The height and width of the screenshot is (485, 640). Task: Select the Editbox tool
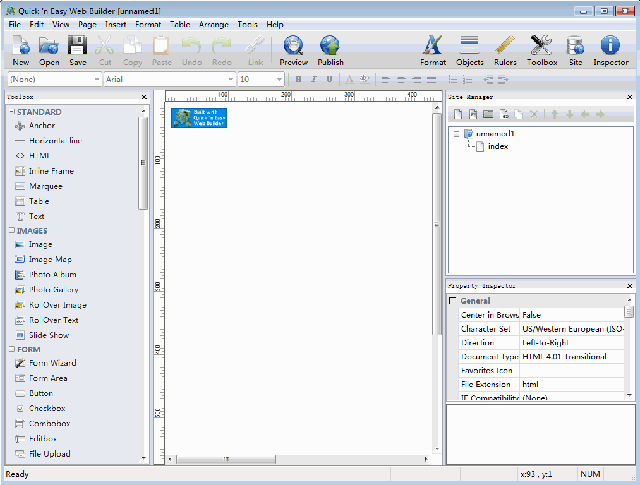tap(36, 438)
